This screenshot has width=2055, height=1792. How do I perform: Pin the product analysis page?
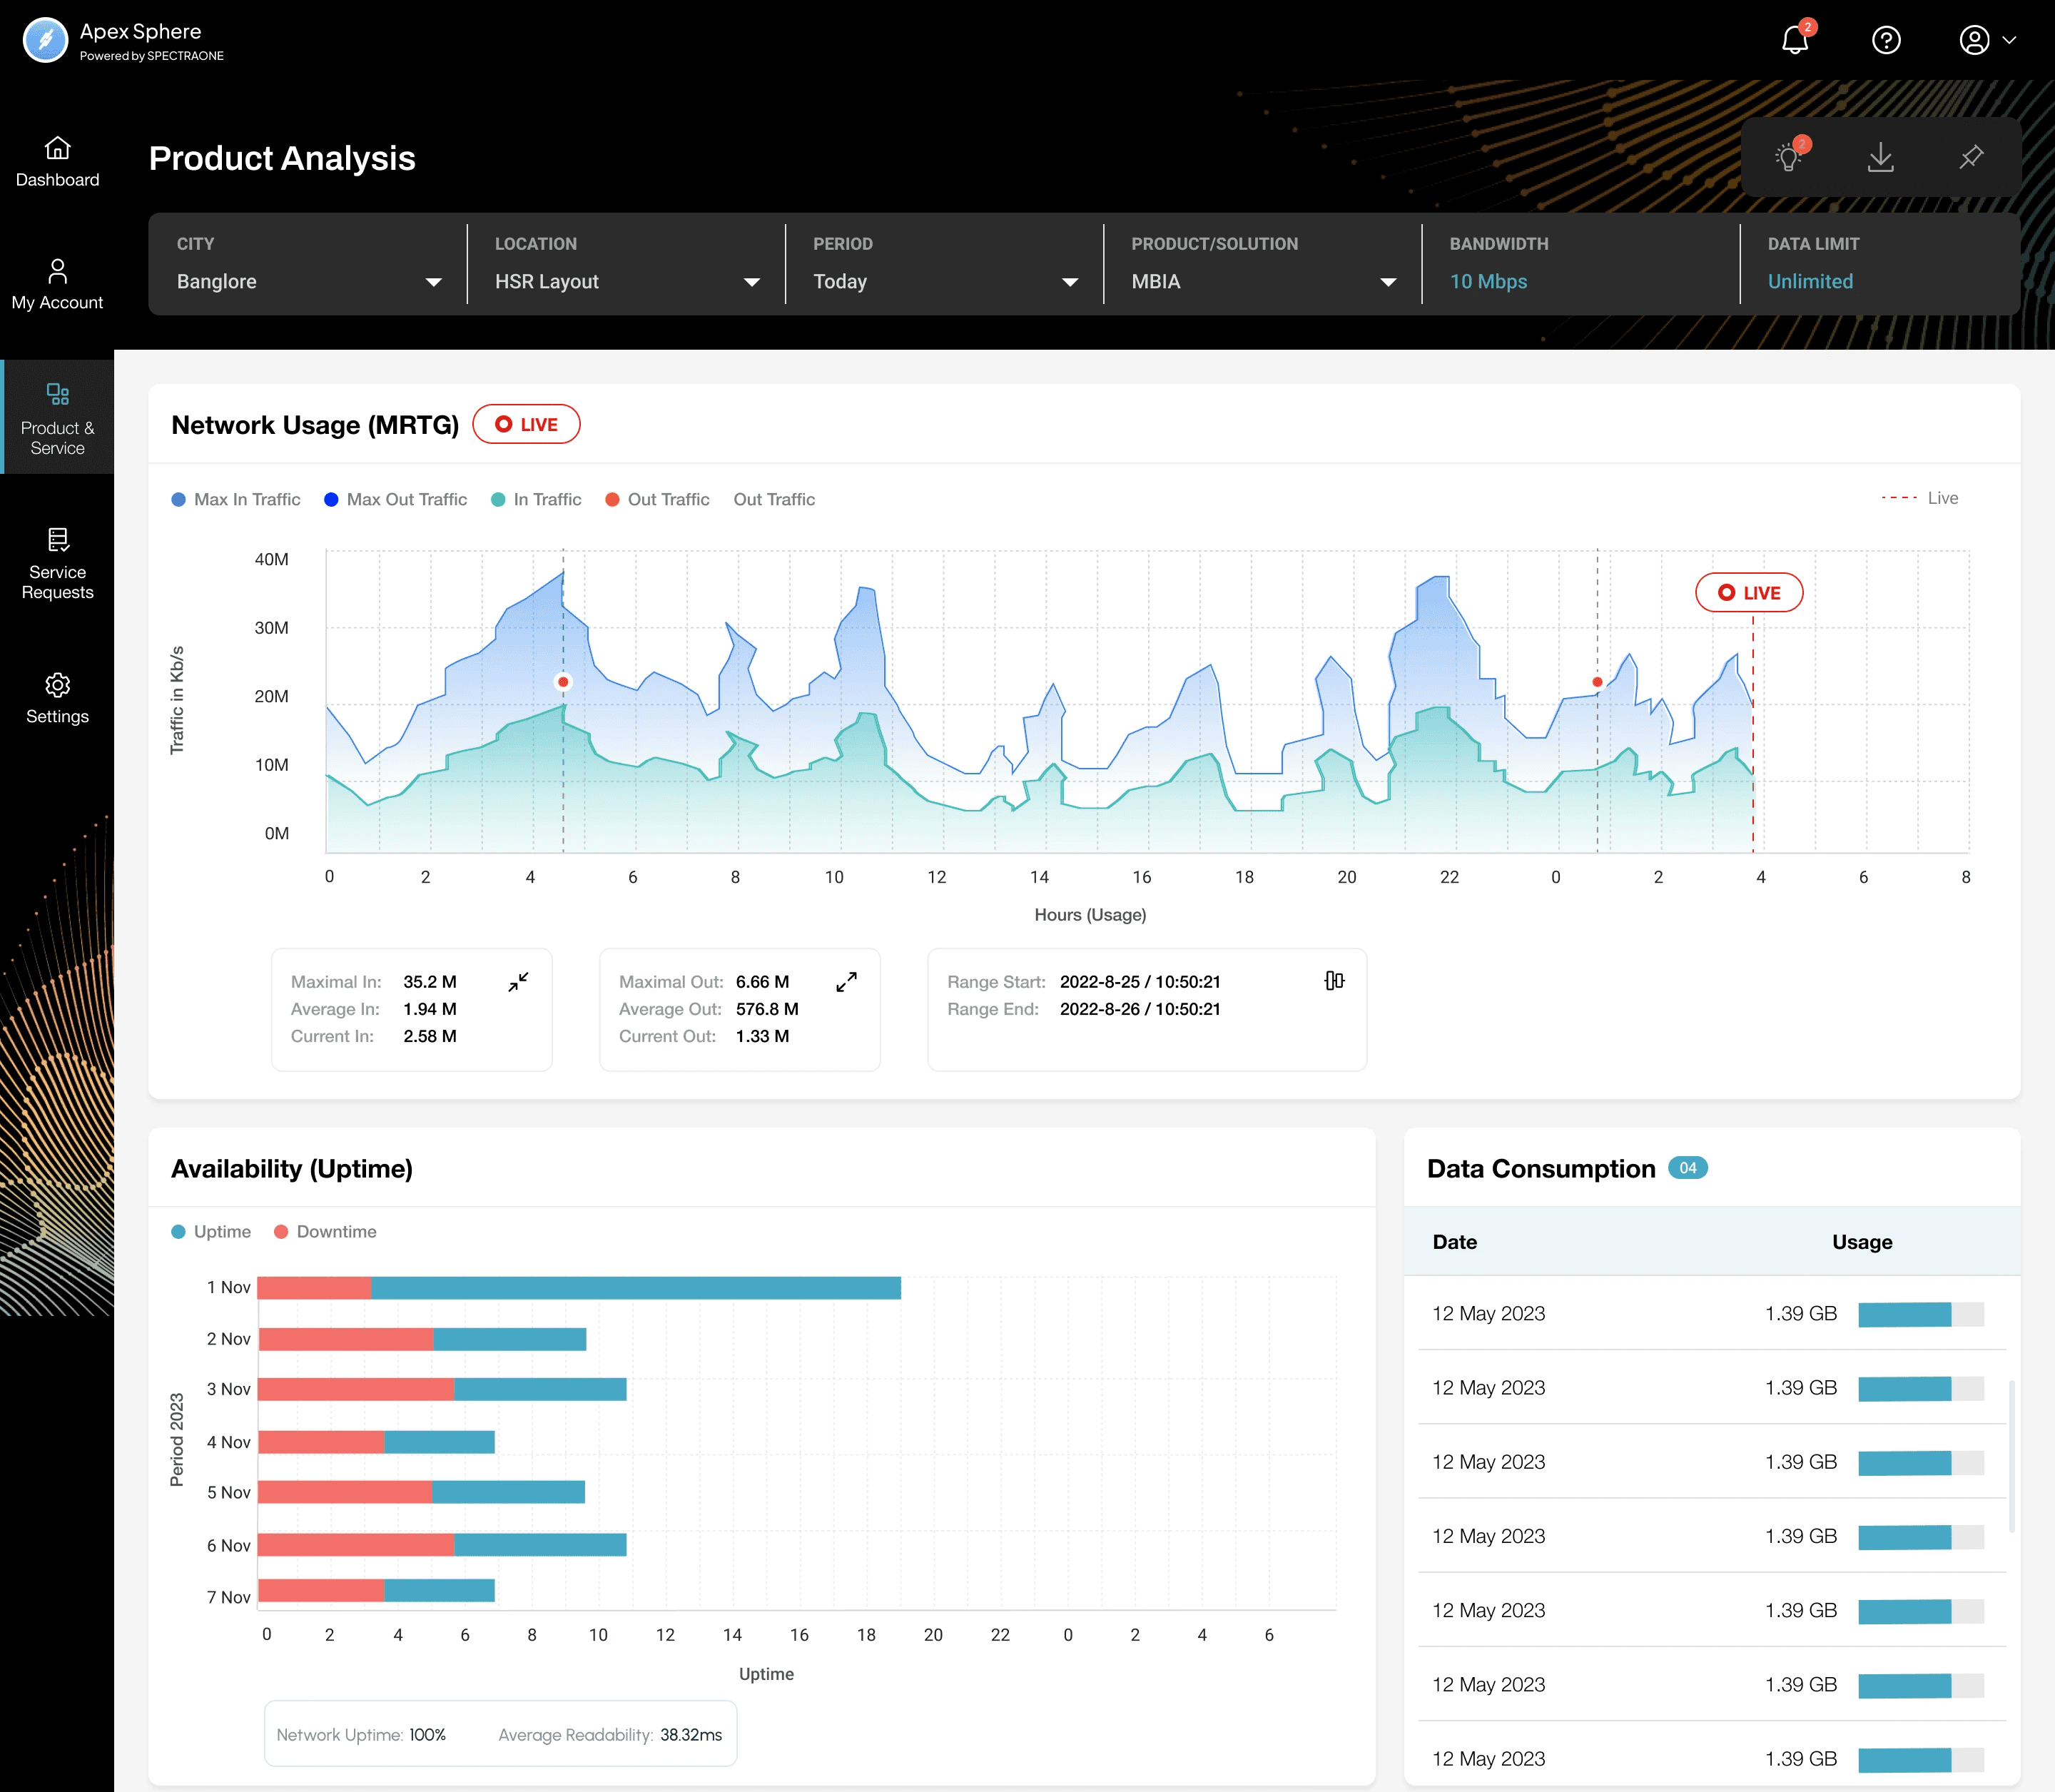click(x=1971, y=157)
